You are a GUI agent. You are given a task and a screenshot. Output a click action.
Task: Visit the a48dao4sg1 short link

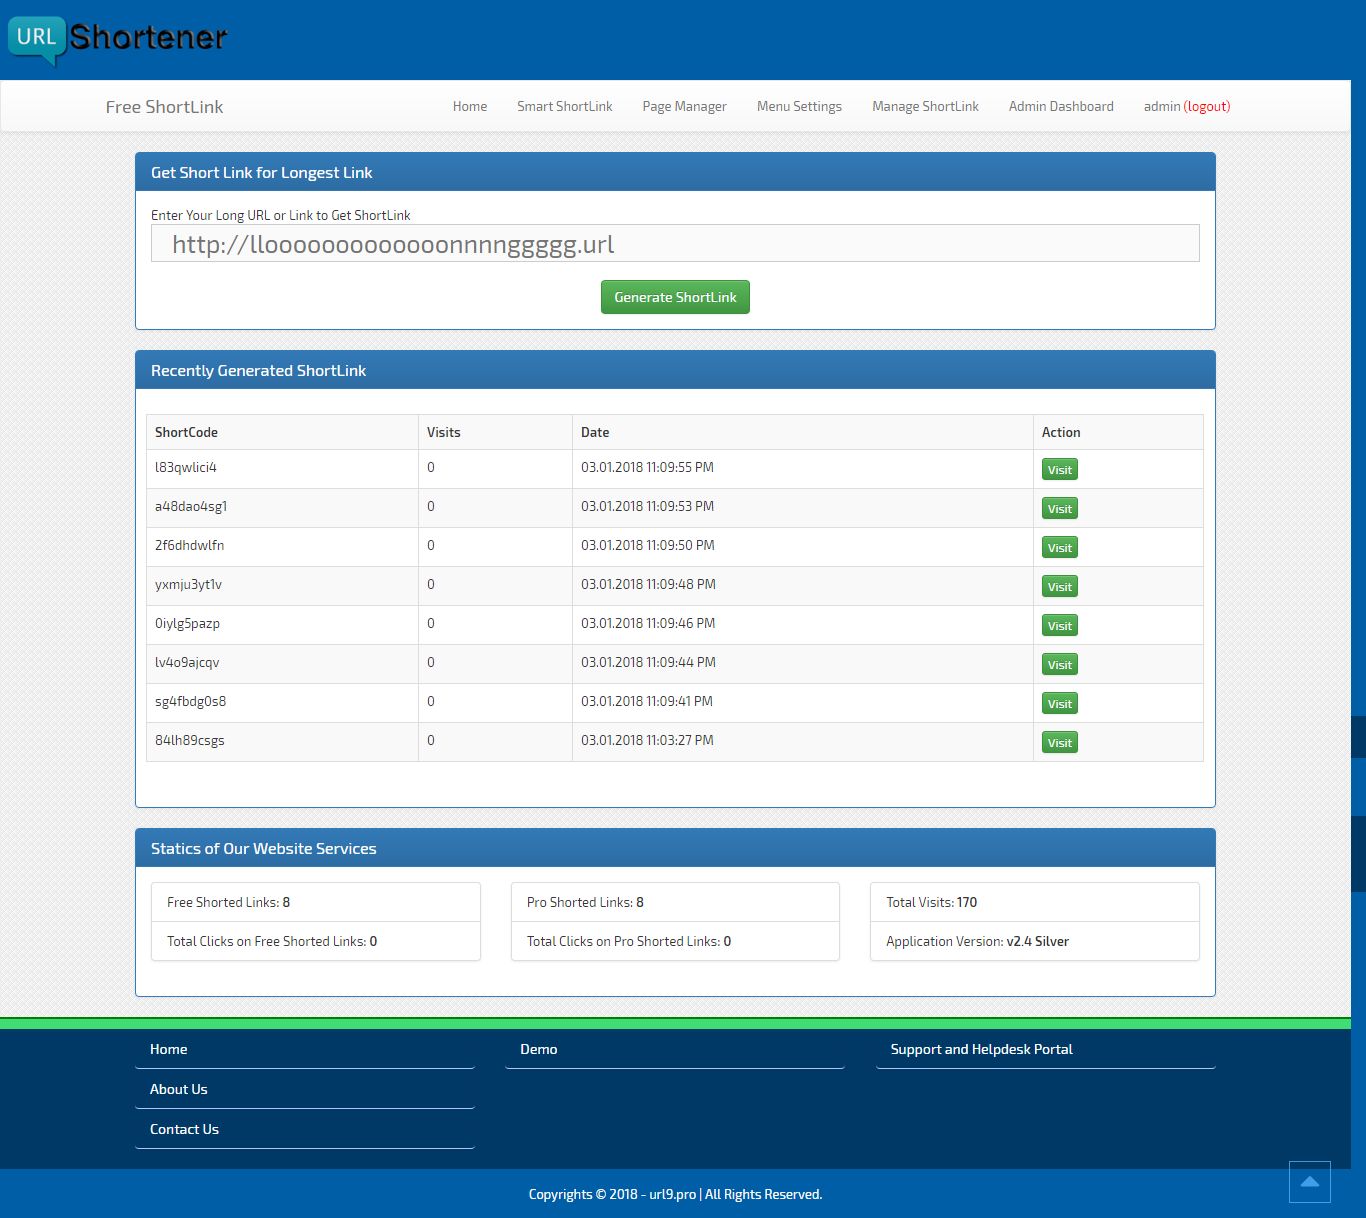[x=1059, y=509]
